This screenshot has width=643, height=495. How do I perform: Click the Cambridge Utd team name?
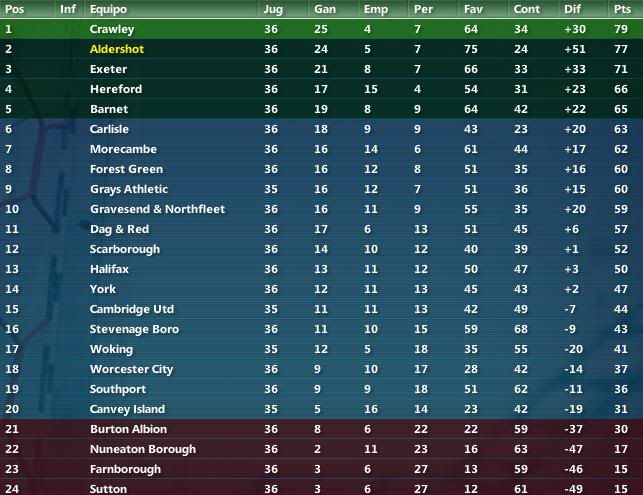coord(132,309)
